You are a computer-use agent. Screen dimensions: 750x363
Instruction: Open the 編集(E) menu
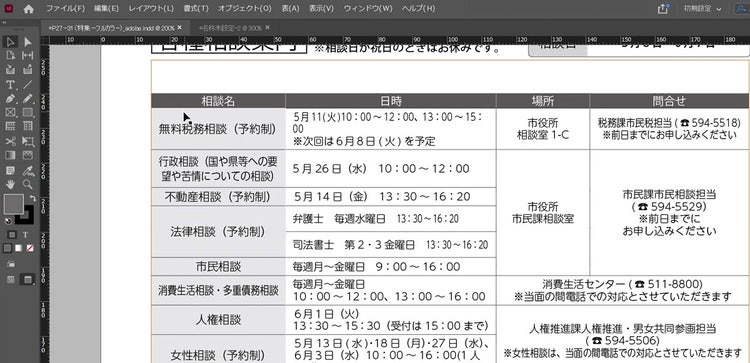(x=106, y=9)
